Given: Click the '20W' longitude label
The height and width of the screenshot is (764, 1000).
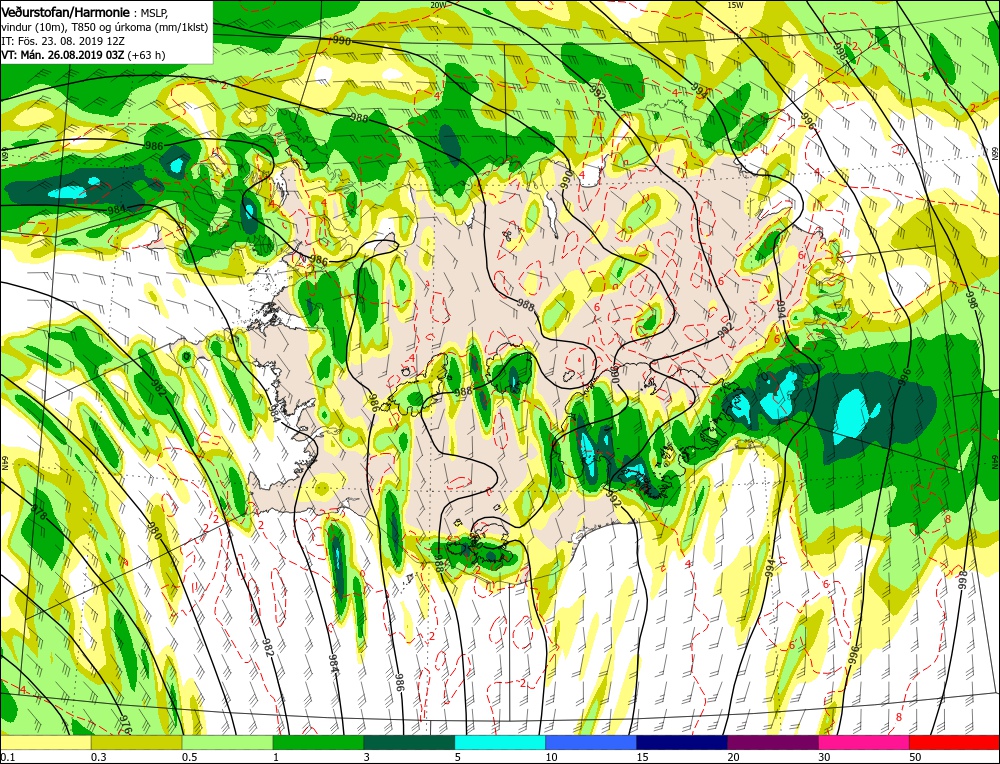Looking at the screenshot, I should 438,4.
